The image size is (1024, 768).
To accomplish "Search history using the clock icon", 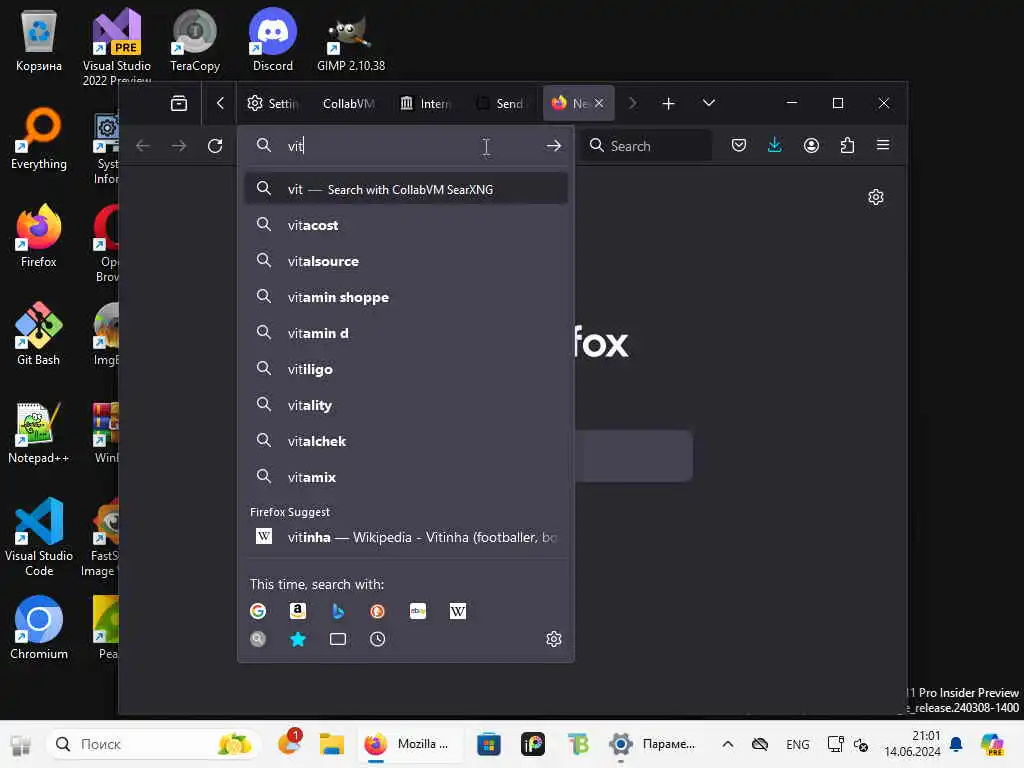I will click(377, 639).
